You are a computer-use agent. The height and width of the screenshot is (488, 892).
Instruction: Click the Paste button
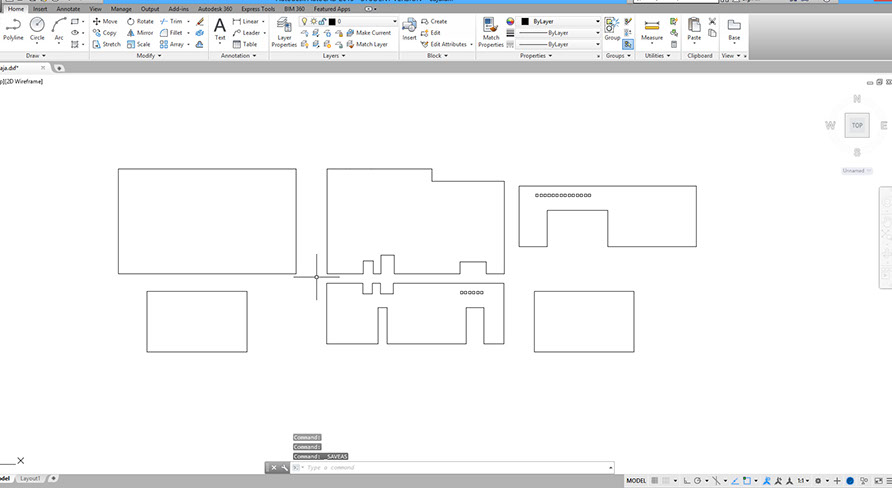click(694, 28)
